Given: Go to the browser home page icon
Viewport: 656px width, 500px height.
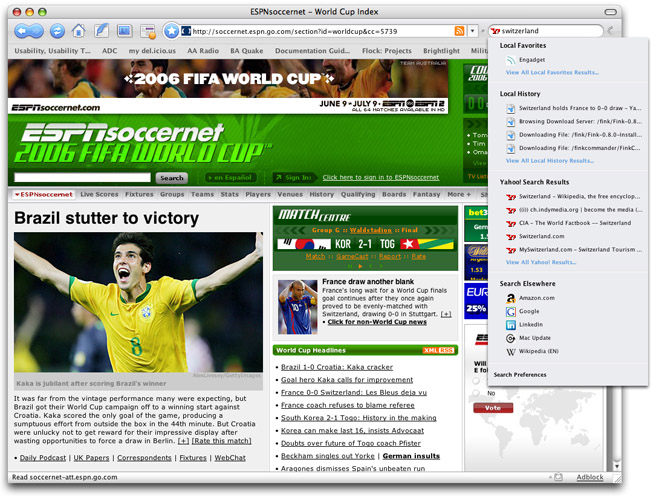Looking at the screenshot, I should click(79, 31).
